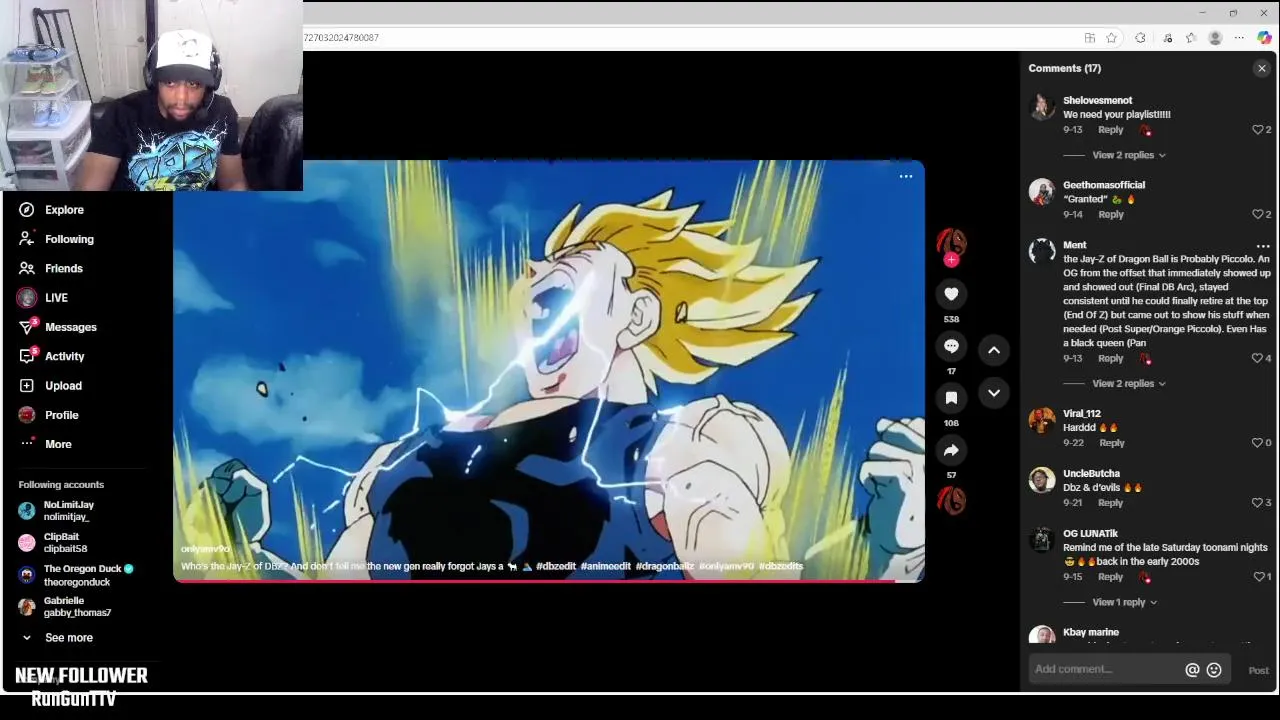1280x720 pixels.
Task: Post the comment
Action: tap(1258, 670)
